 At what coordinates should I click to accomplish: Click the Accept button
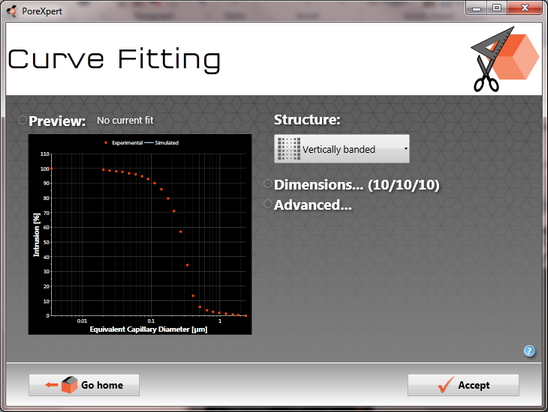point(463,385)
